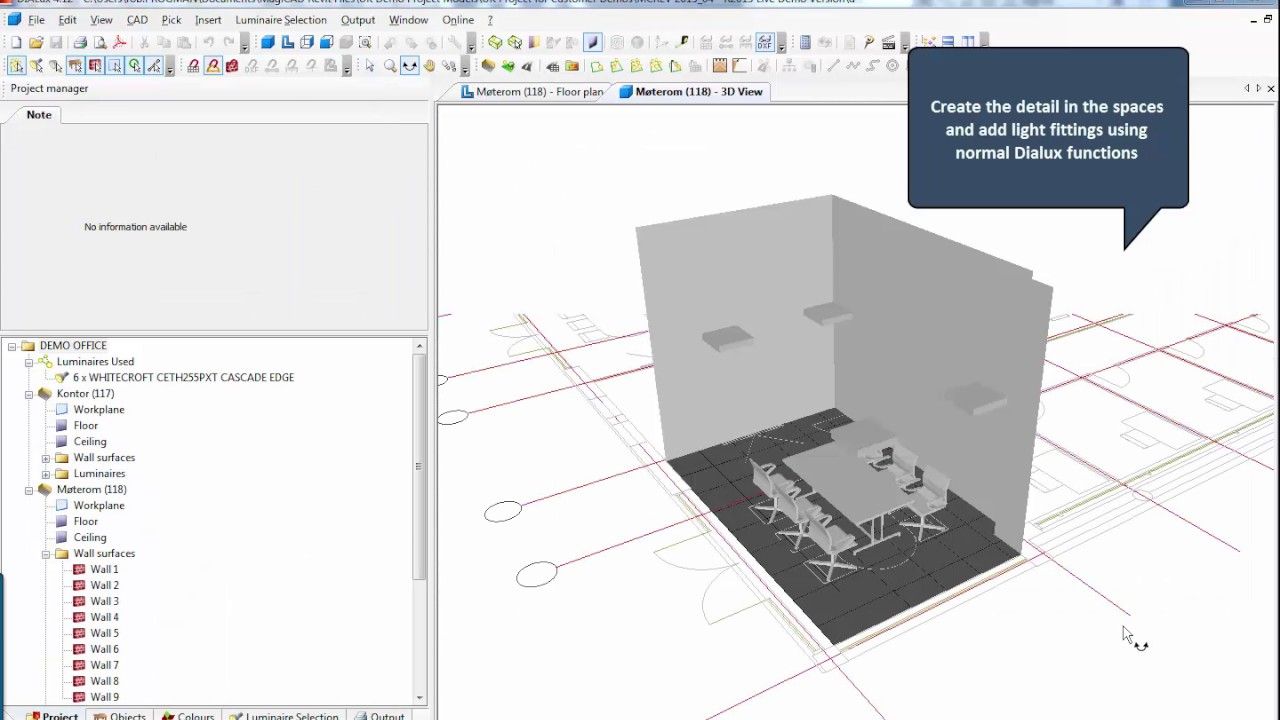1280x720 pixels.
Task: Expand Wall surfaces under Kontor (117)
Action: coord(46,458)
